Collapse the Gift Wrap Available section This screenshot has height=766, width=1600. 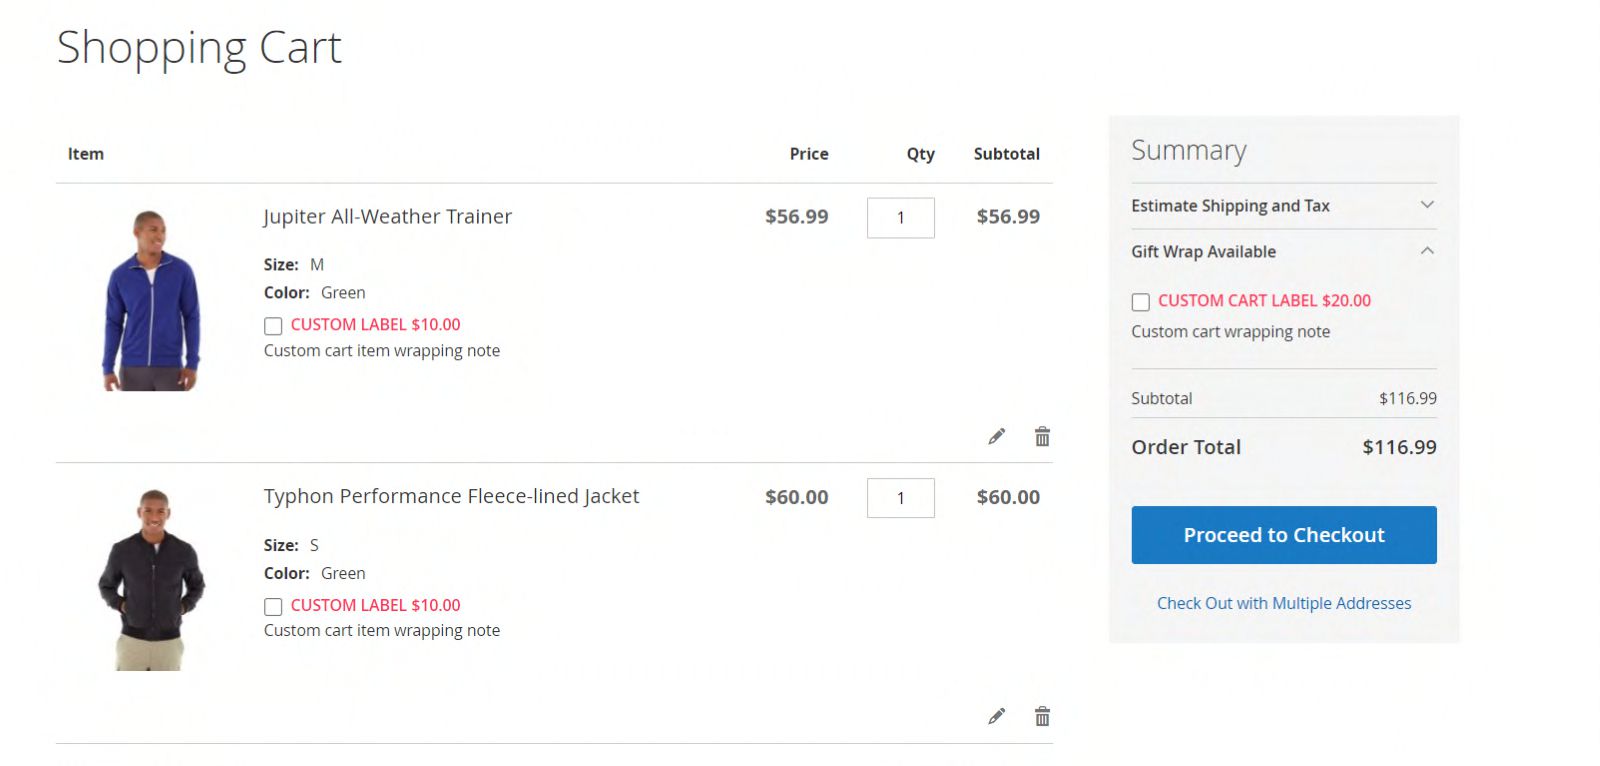click(1427, 251)
